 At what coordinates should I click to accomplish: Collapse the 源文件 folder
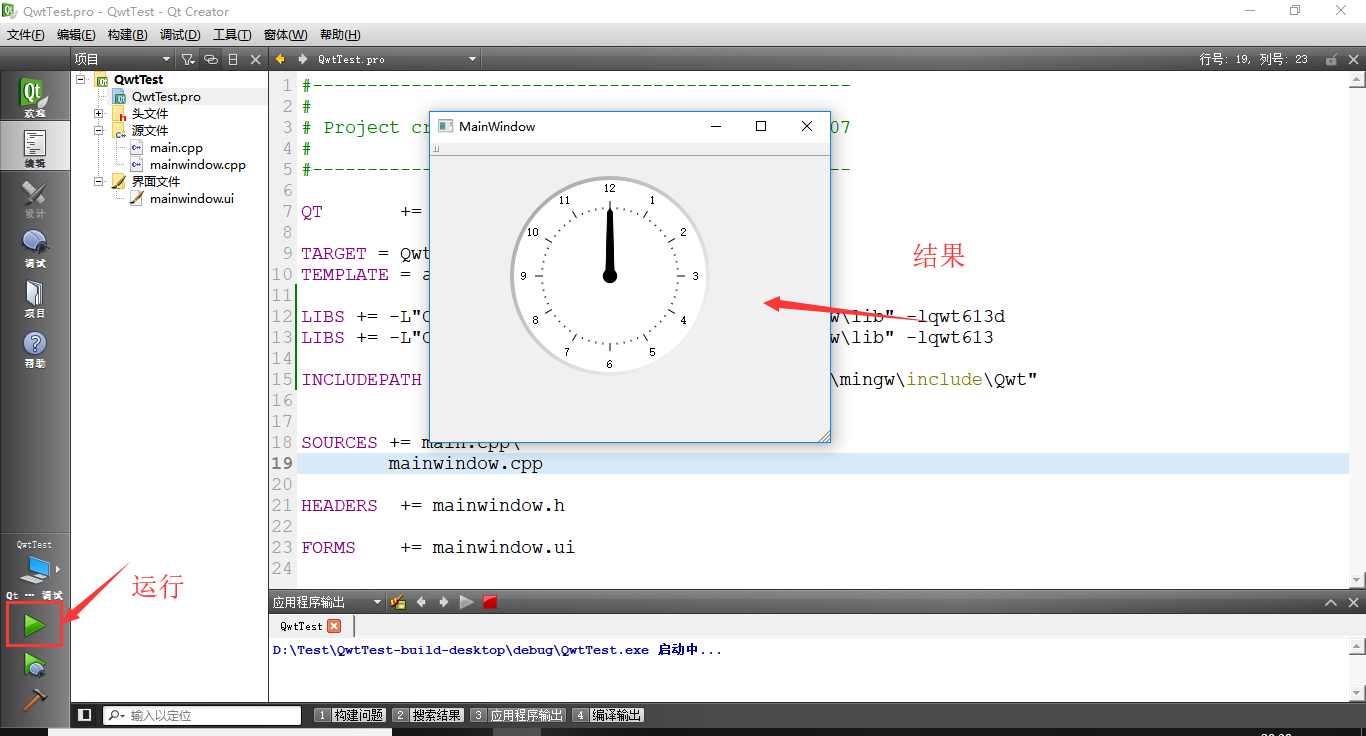(99, 130)
